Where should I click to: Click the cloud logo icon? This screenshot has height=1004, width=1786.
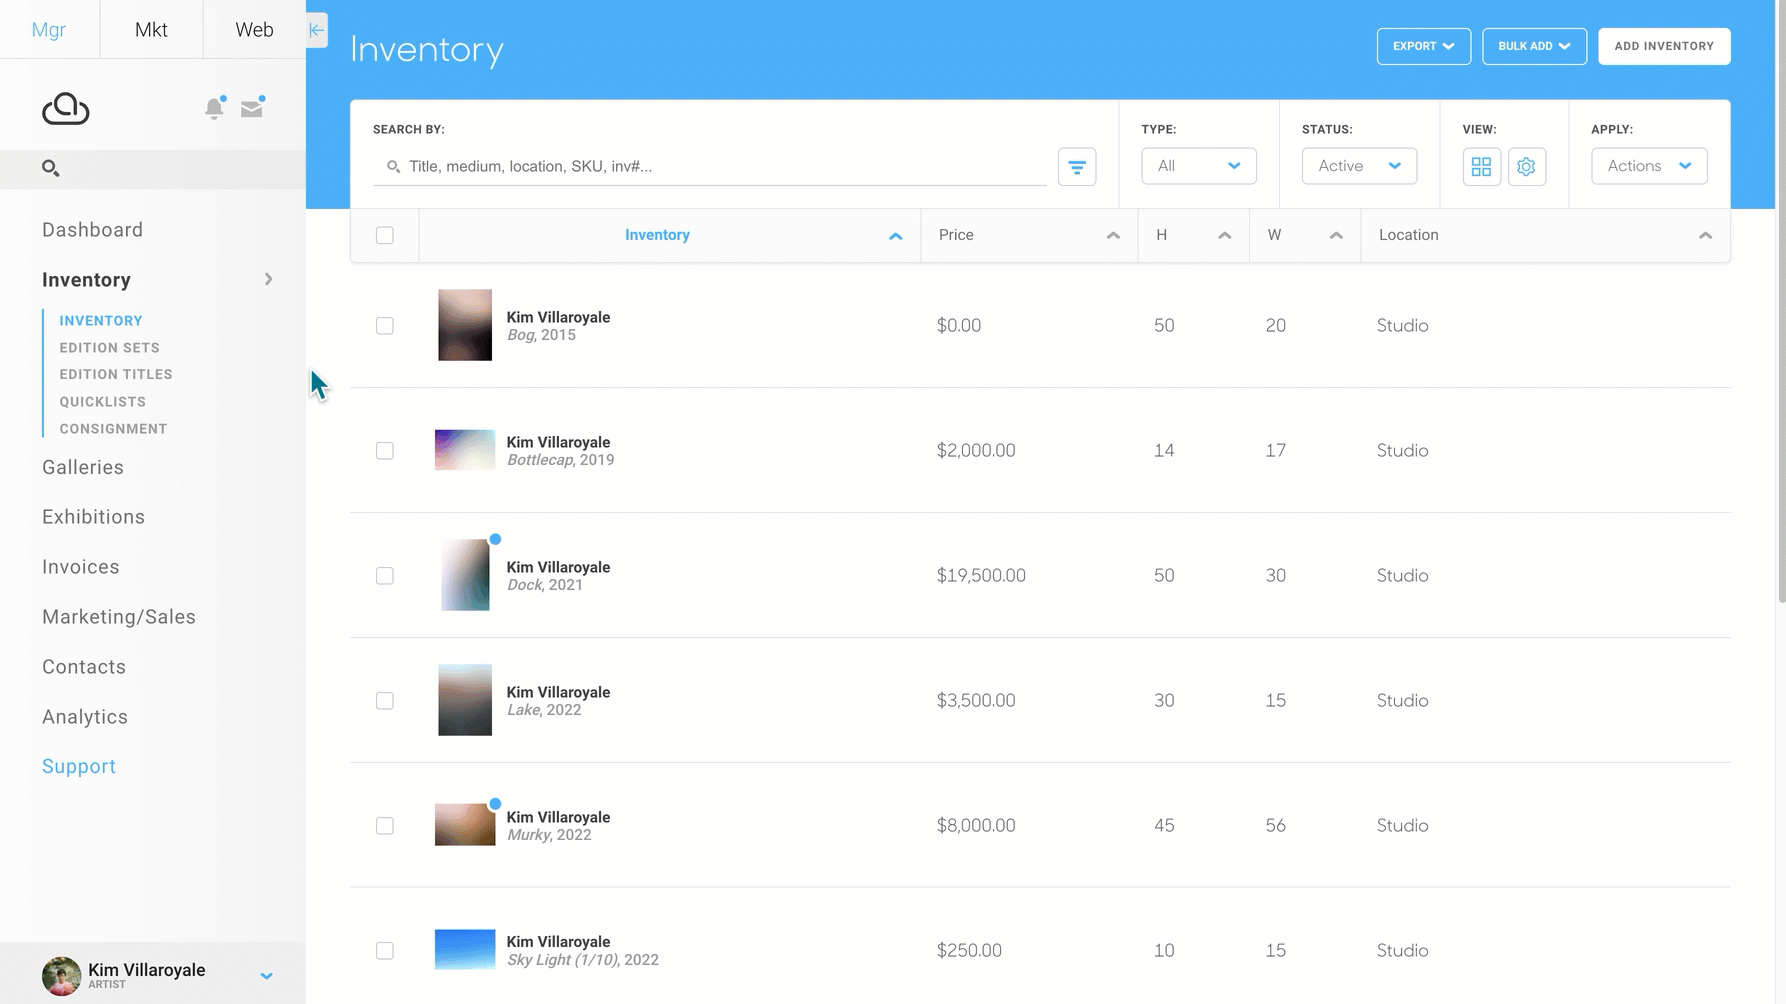[64, 108]
